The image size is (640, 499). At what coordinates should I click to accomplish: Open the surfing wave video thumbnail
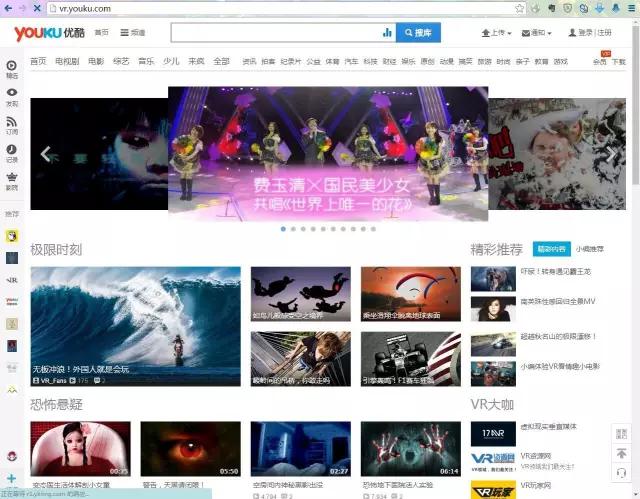coord(136,326)
